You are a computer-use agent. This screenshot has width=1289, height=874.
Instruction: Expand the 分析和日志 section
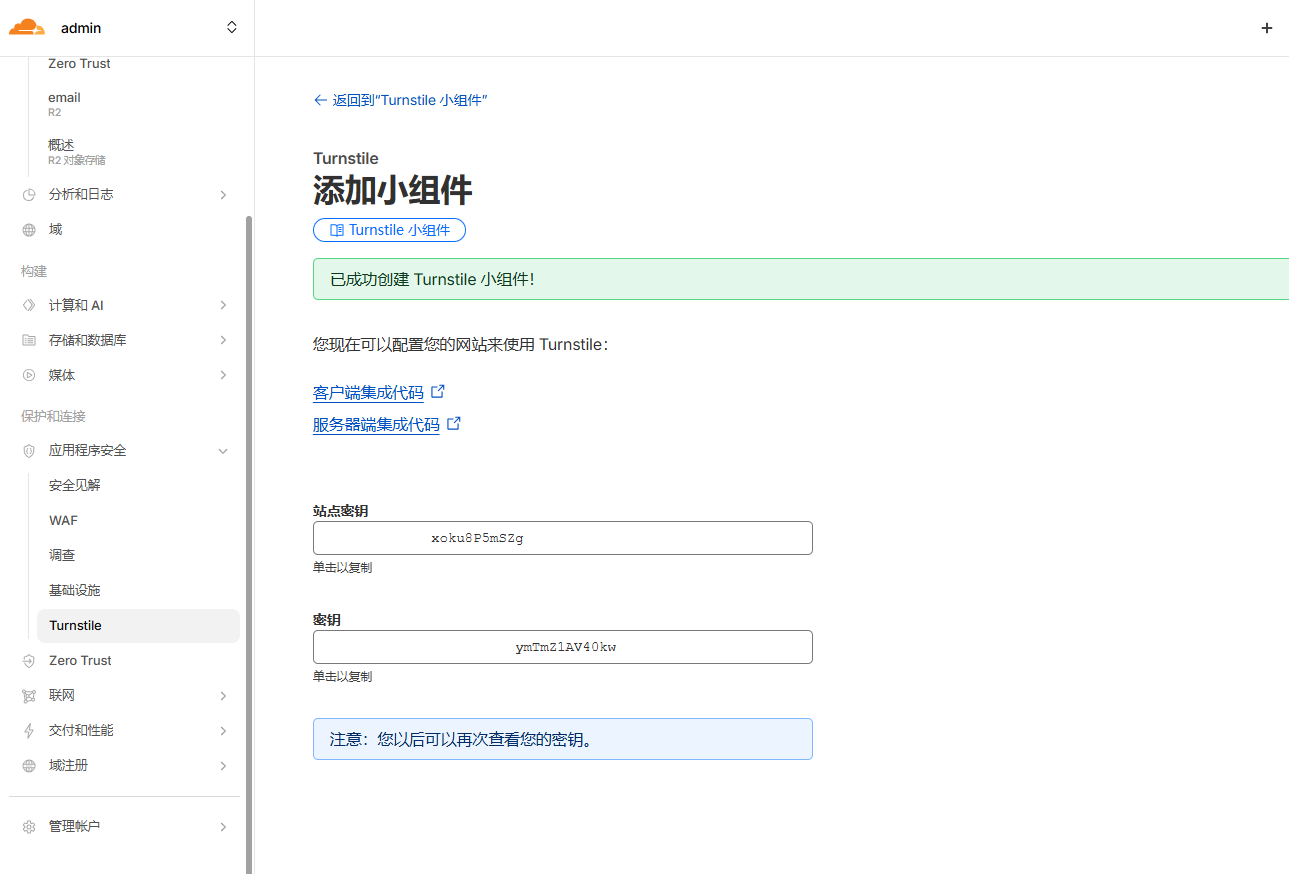pos(223,195)
